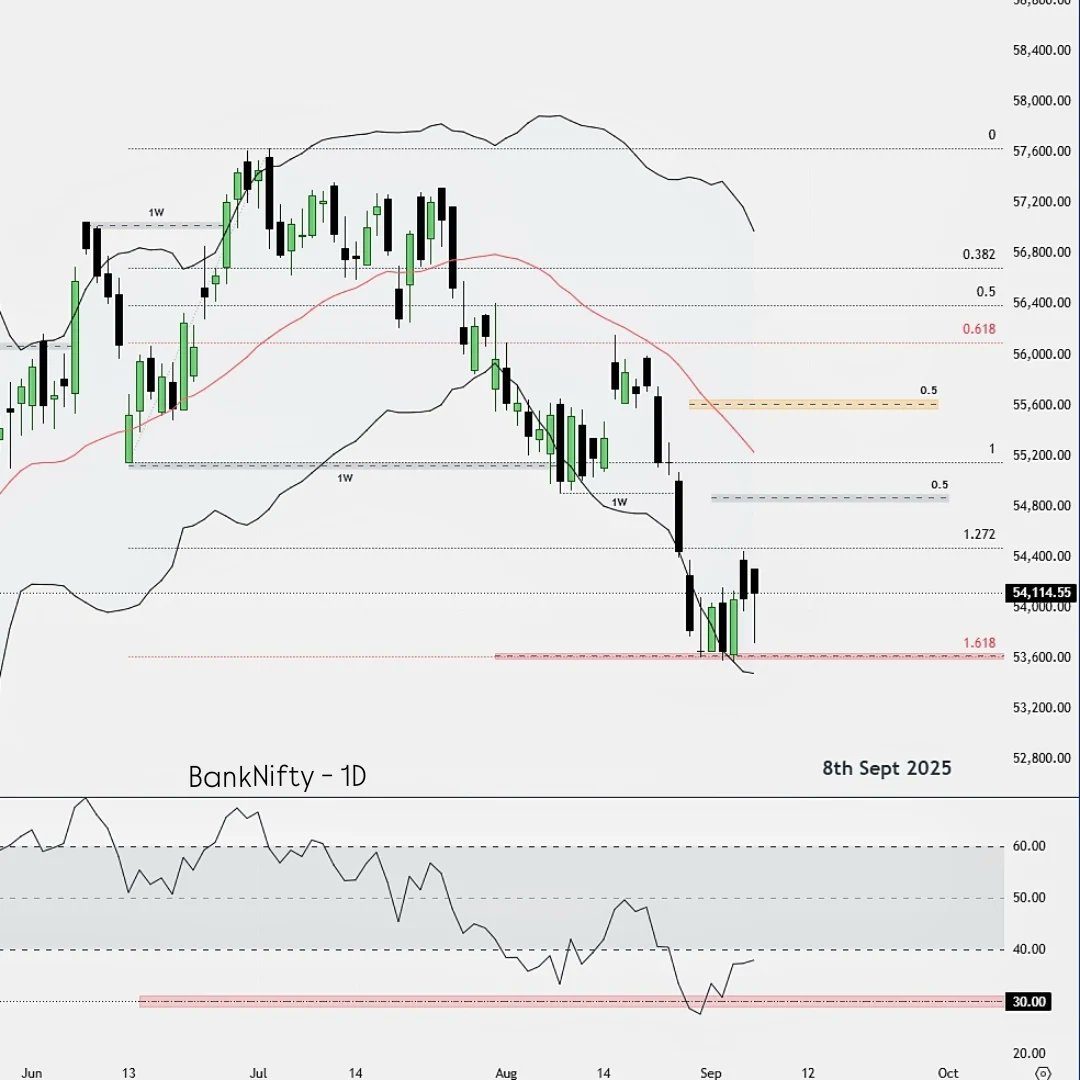Click the 55,600.00 price axis label
1080x1080 pixels.
(x=1041, y=404)
